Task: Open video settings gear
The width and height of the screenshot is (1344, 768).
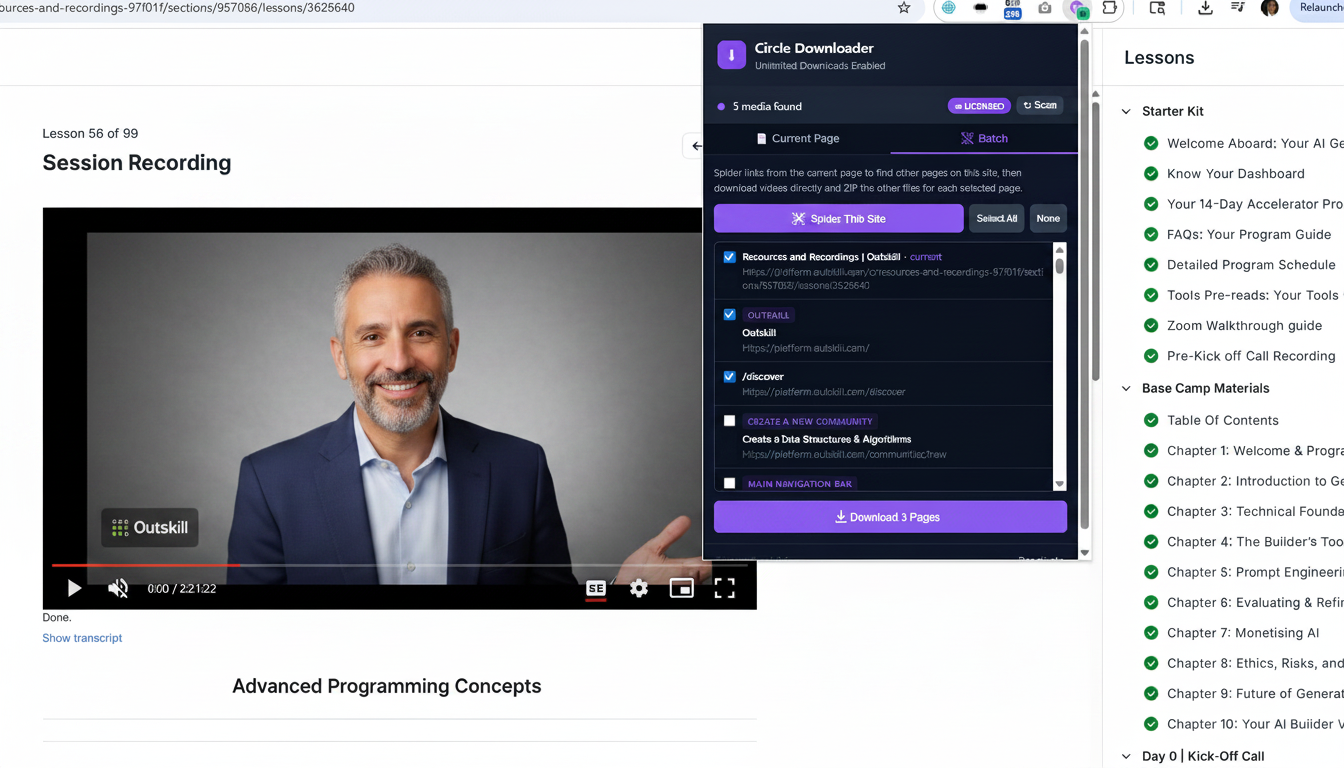Action: pyautogui.click(x=639, y=588)
